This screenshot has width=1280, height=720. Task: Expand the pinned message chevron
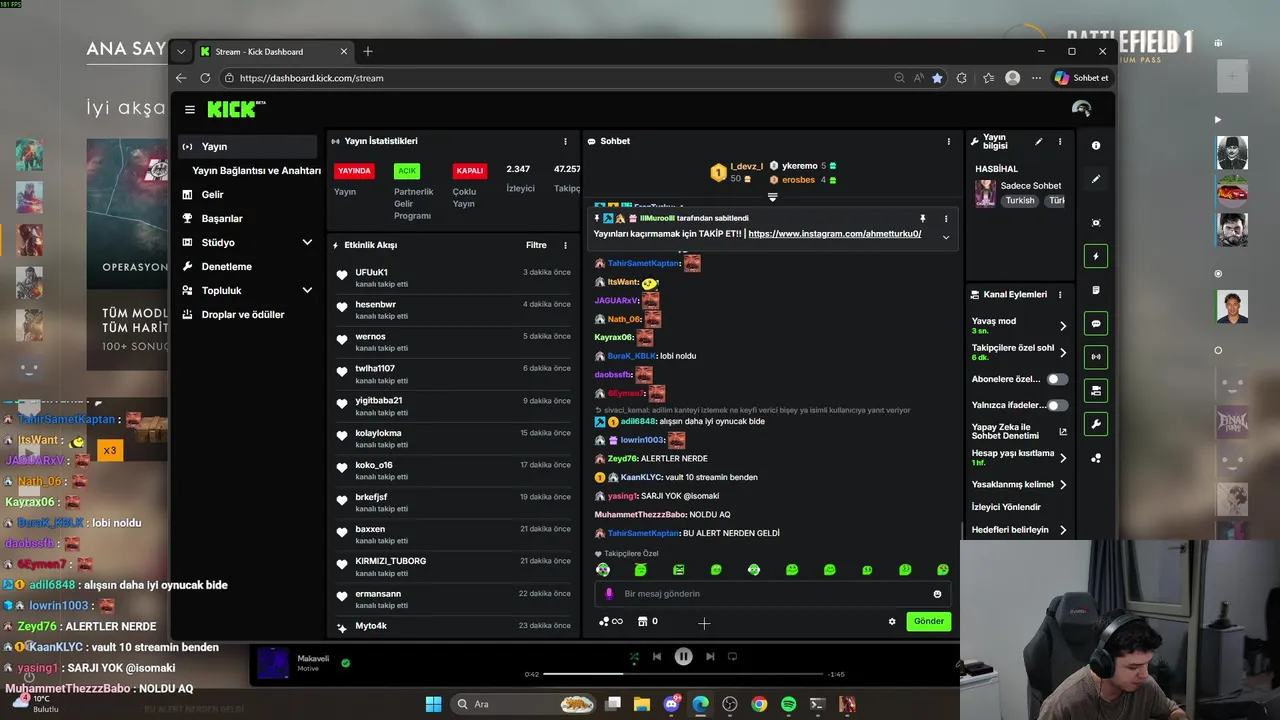(x=946, y=237)
